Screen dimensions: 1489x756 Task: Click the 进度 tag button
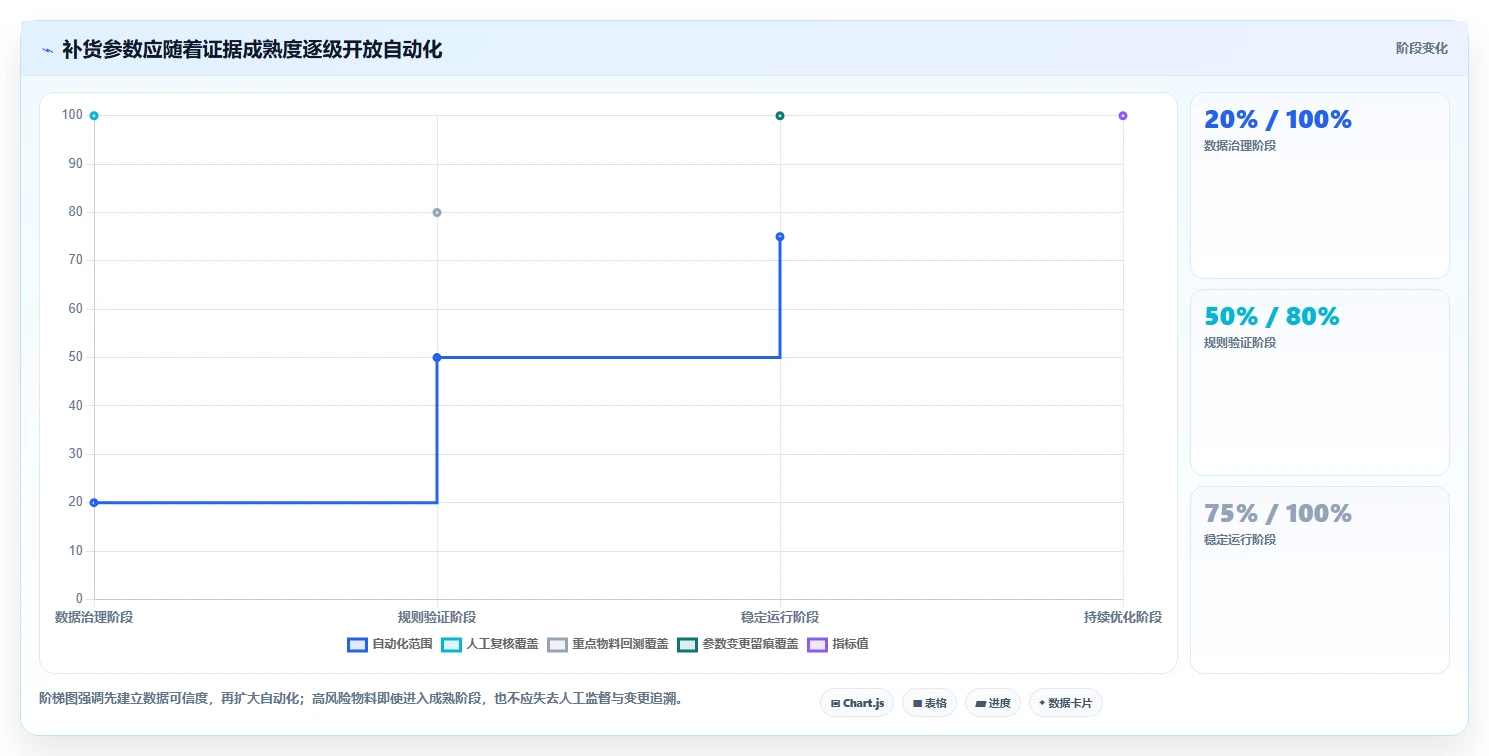992,703
